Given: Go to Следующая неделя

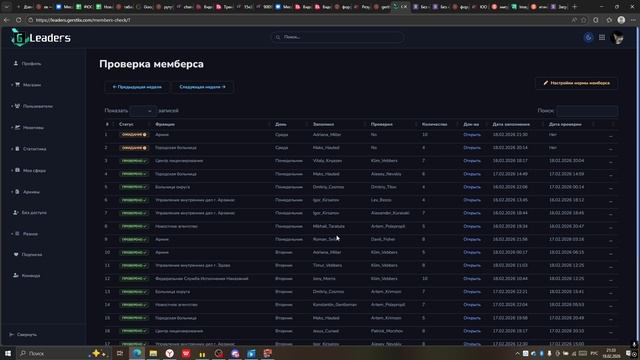Looking at the screenshot, I should 202,87.
